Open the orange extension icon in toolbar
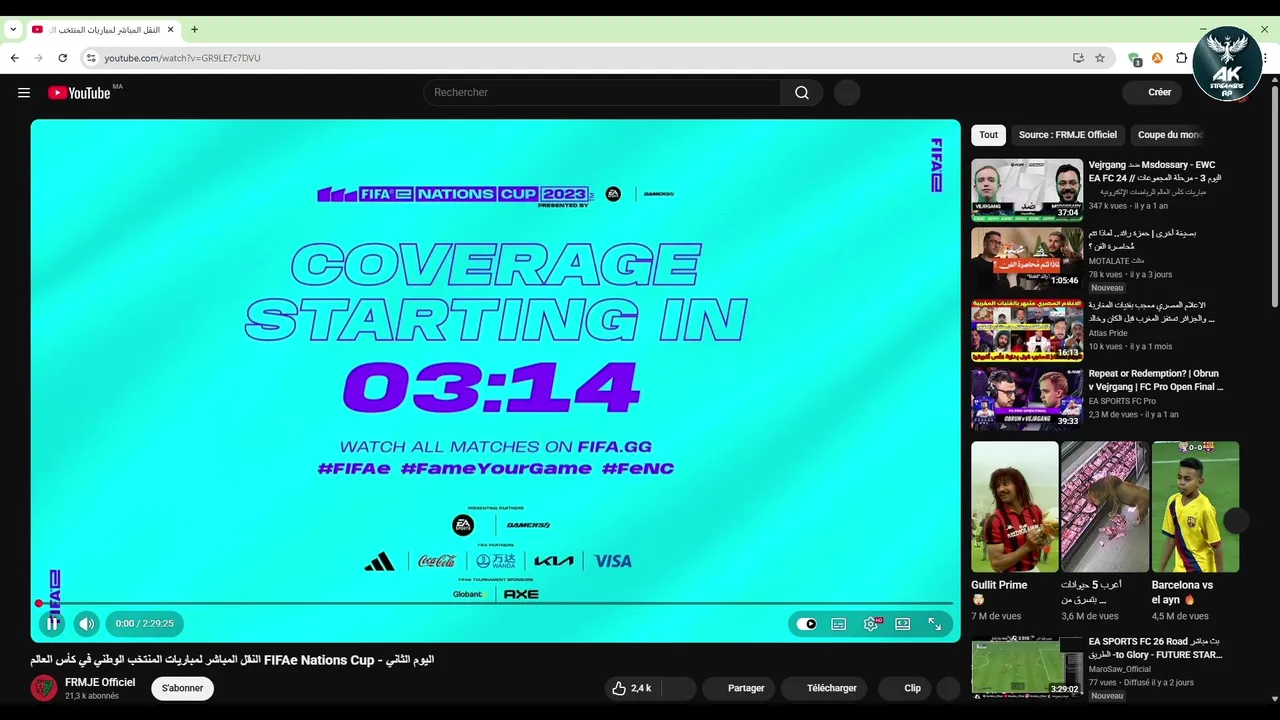1280x720 pixels. pos(1157,58)
